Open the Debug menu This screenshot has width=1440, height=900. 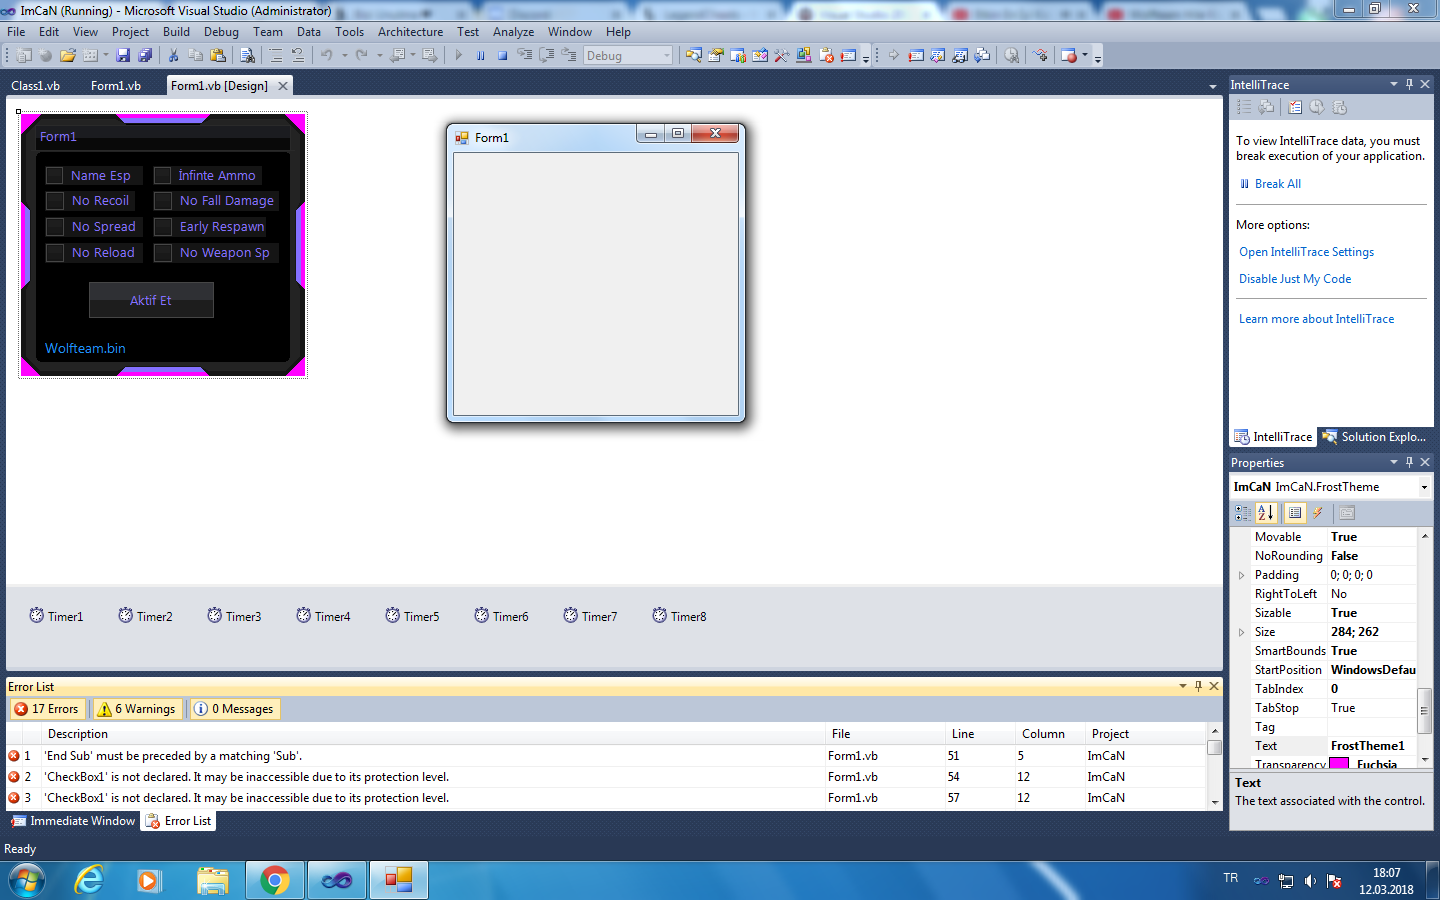click(221, 32)
